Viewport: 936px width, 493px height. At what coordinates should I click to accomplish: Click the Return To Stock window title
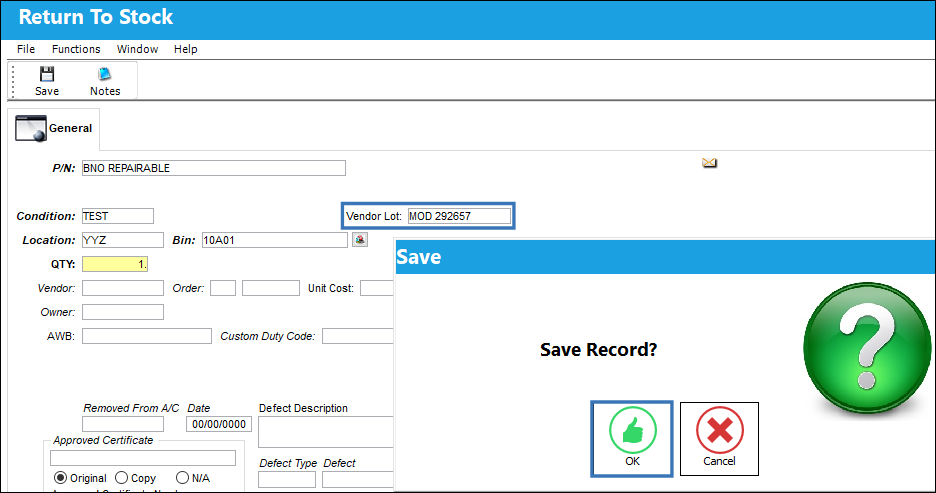(96, 17)
